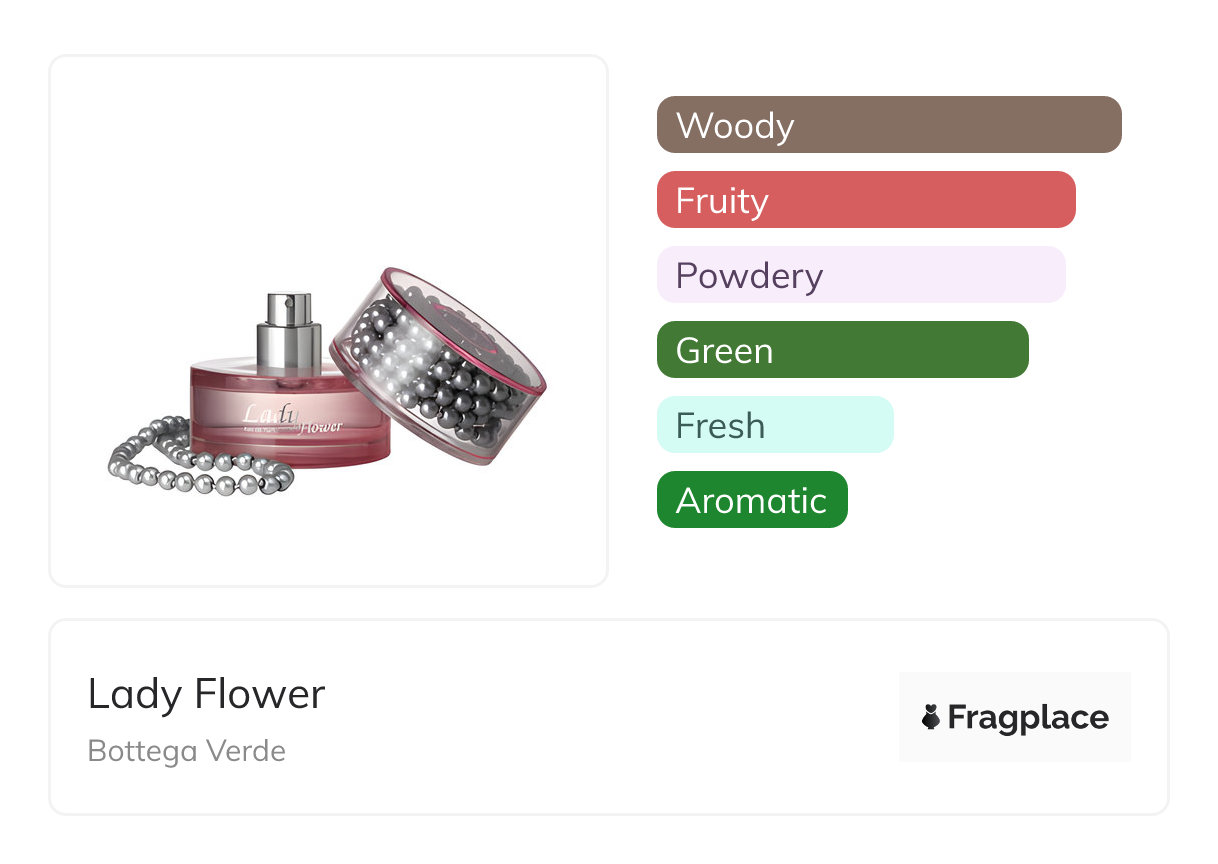The width and height of the screenshot is (1218, 864).
Task: Click the word Woody in top bar
Action: [x=735, y=125]
